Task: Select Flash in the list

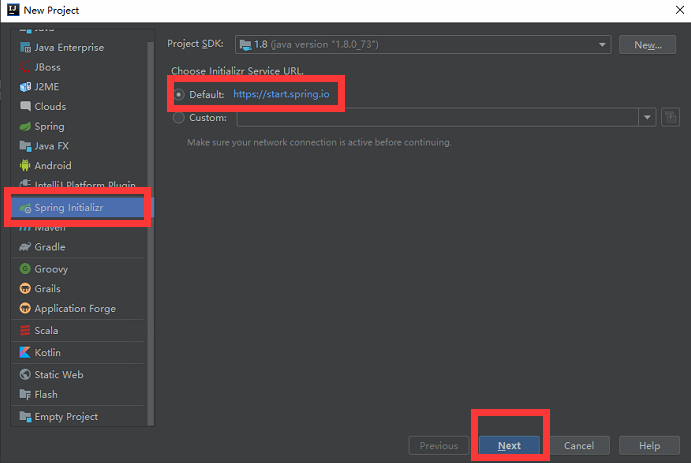Action: pos(78,394)
